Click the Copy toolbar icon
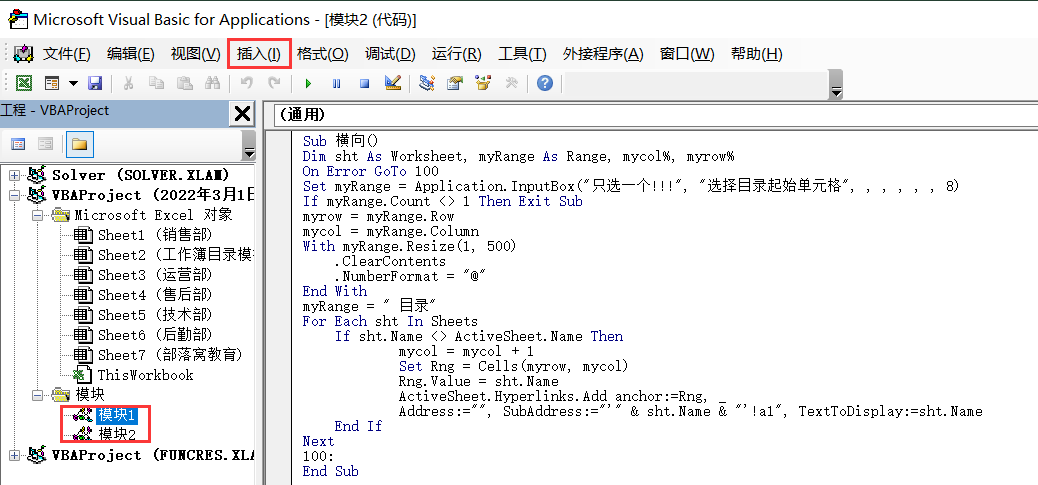 coord(156,83)
